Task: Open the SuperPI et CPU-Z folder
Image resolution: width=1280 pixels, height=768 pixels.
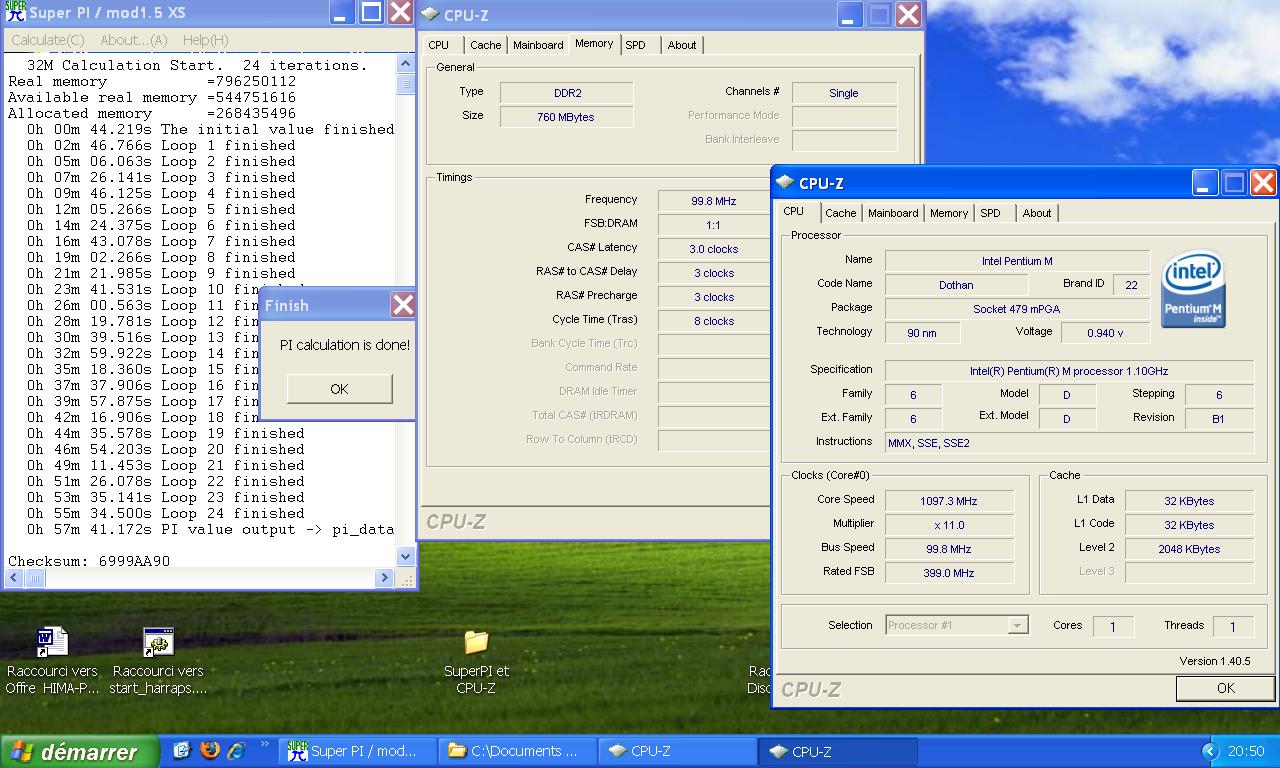Action: coord(476,660)
